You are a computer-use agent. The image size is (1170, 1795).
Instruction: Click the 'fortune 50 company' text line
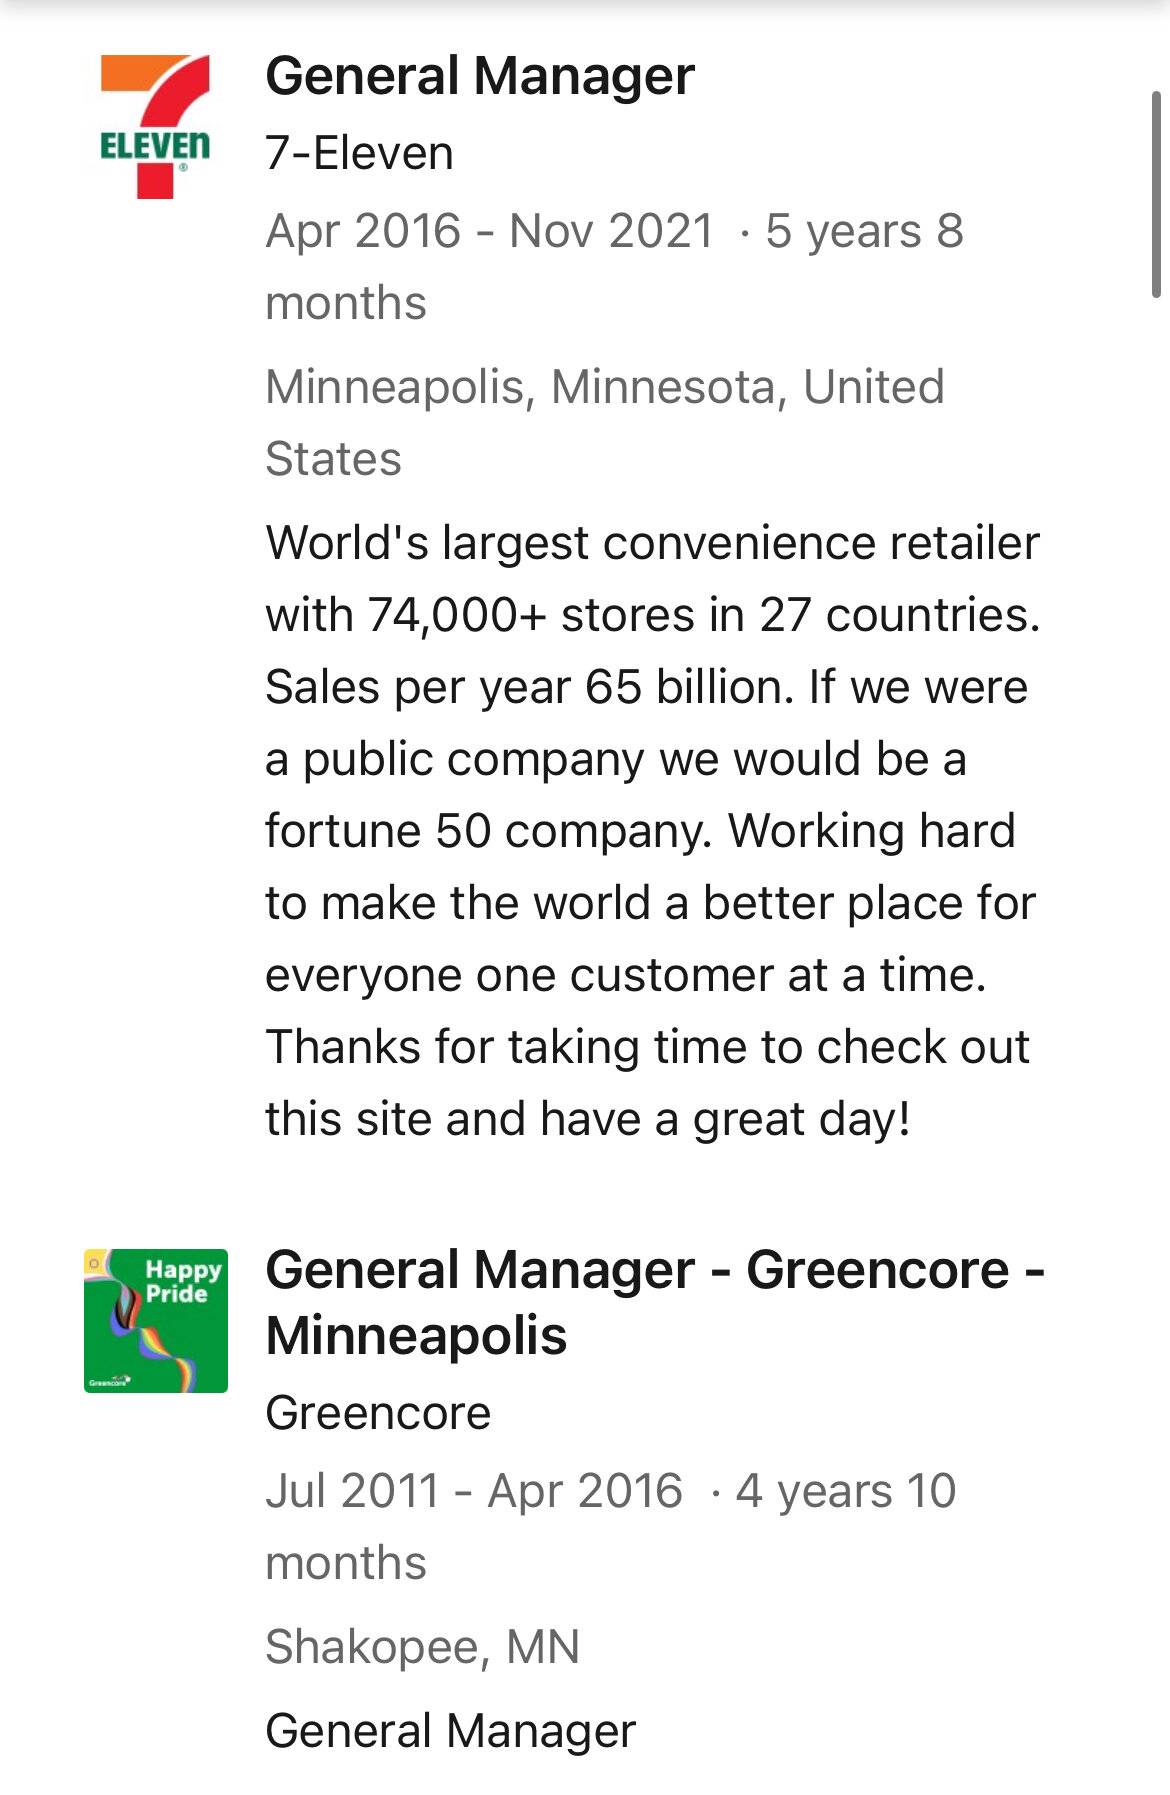point(487,831)
